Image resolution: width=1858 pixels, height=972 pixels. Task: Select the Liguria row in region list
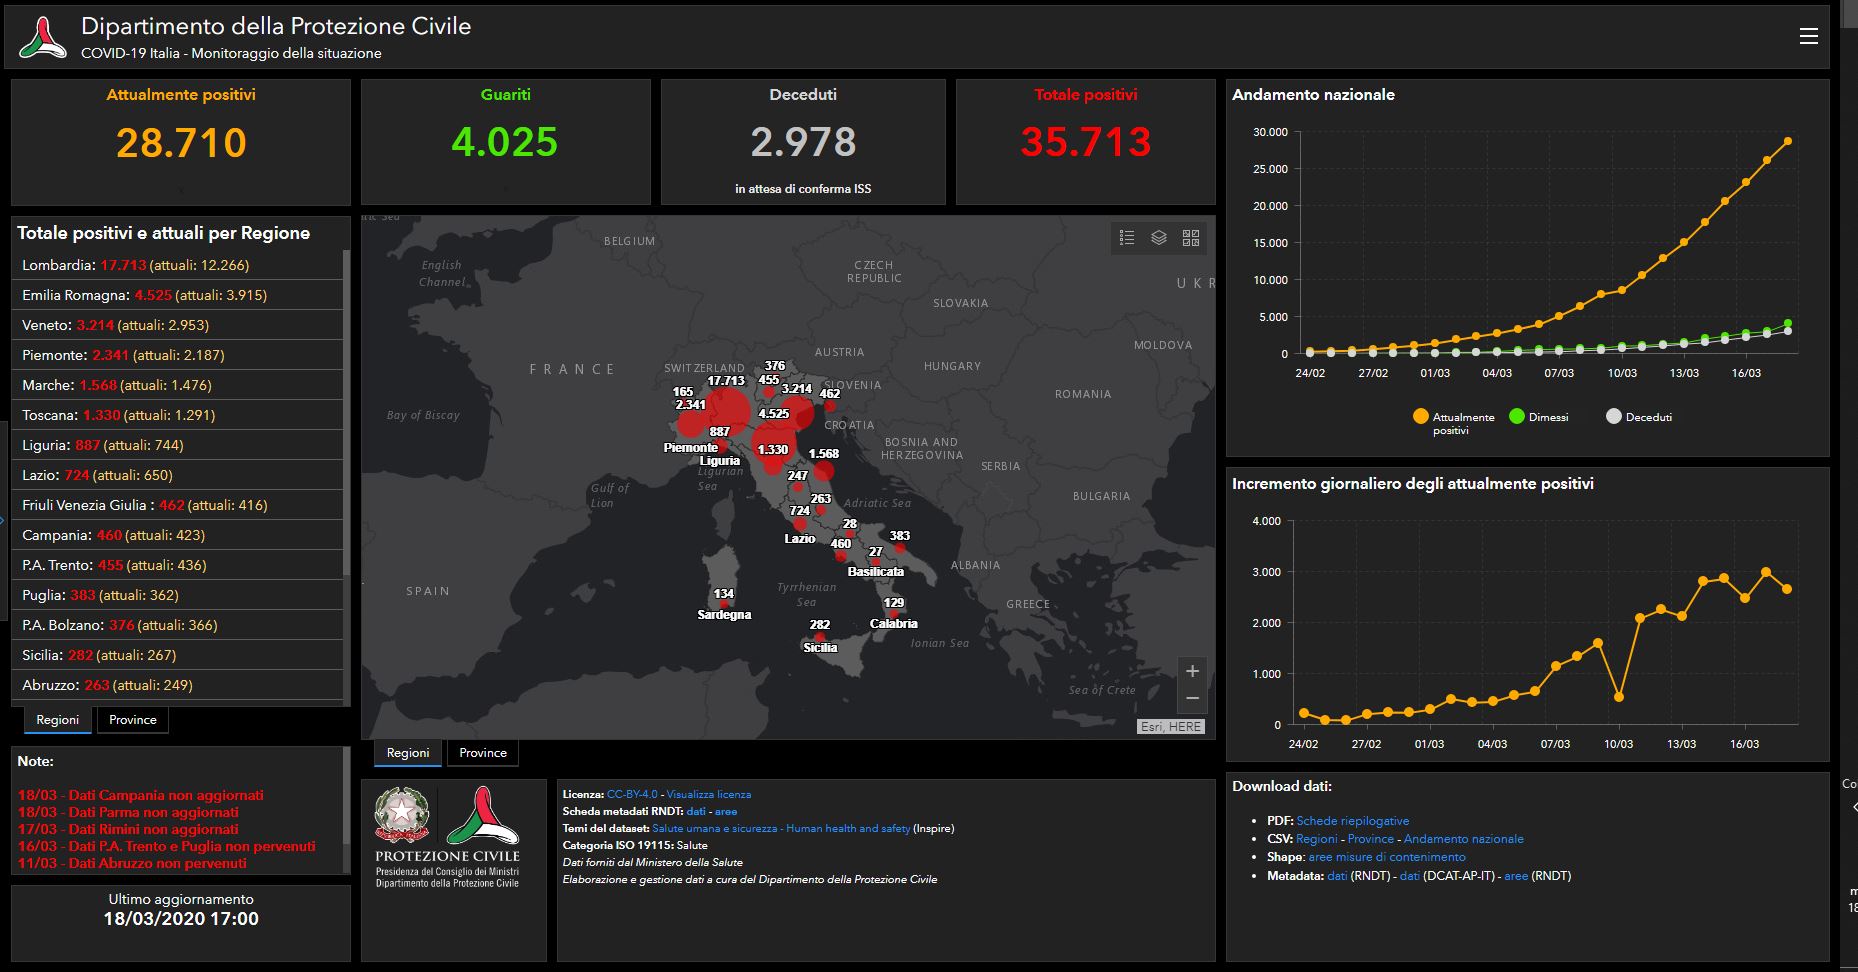(x=177, y=445)
